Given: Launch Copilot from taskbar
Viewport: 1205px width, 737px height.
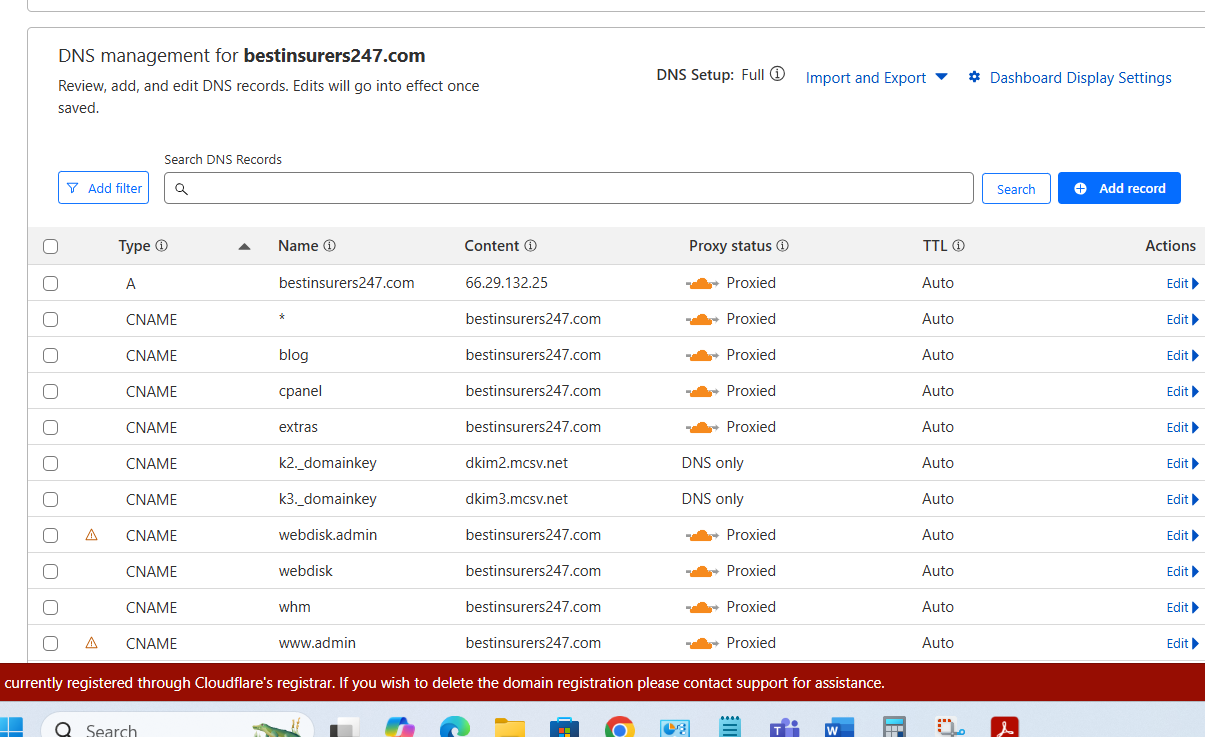Looking at the screenshot, I should pyautogui.click(x=400, y=728).
